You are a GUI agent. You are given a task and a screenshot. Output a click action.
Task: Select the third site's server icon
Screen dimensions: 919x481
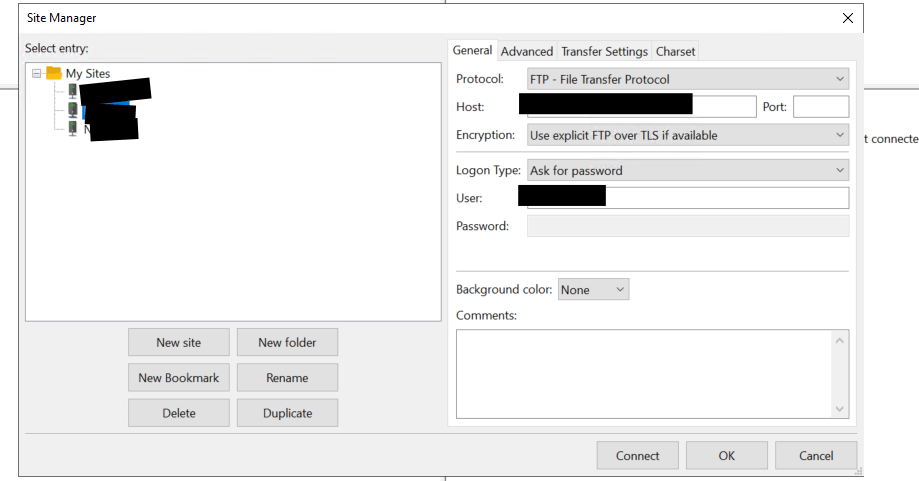click(x=73, y=128)
